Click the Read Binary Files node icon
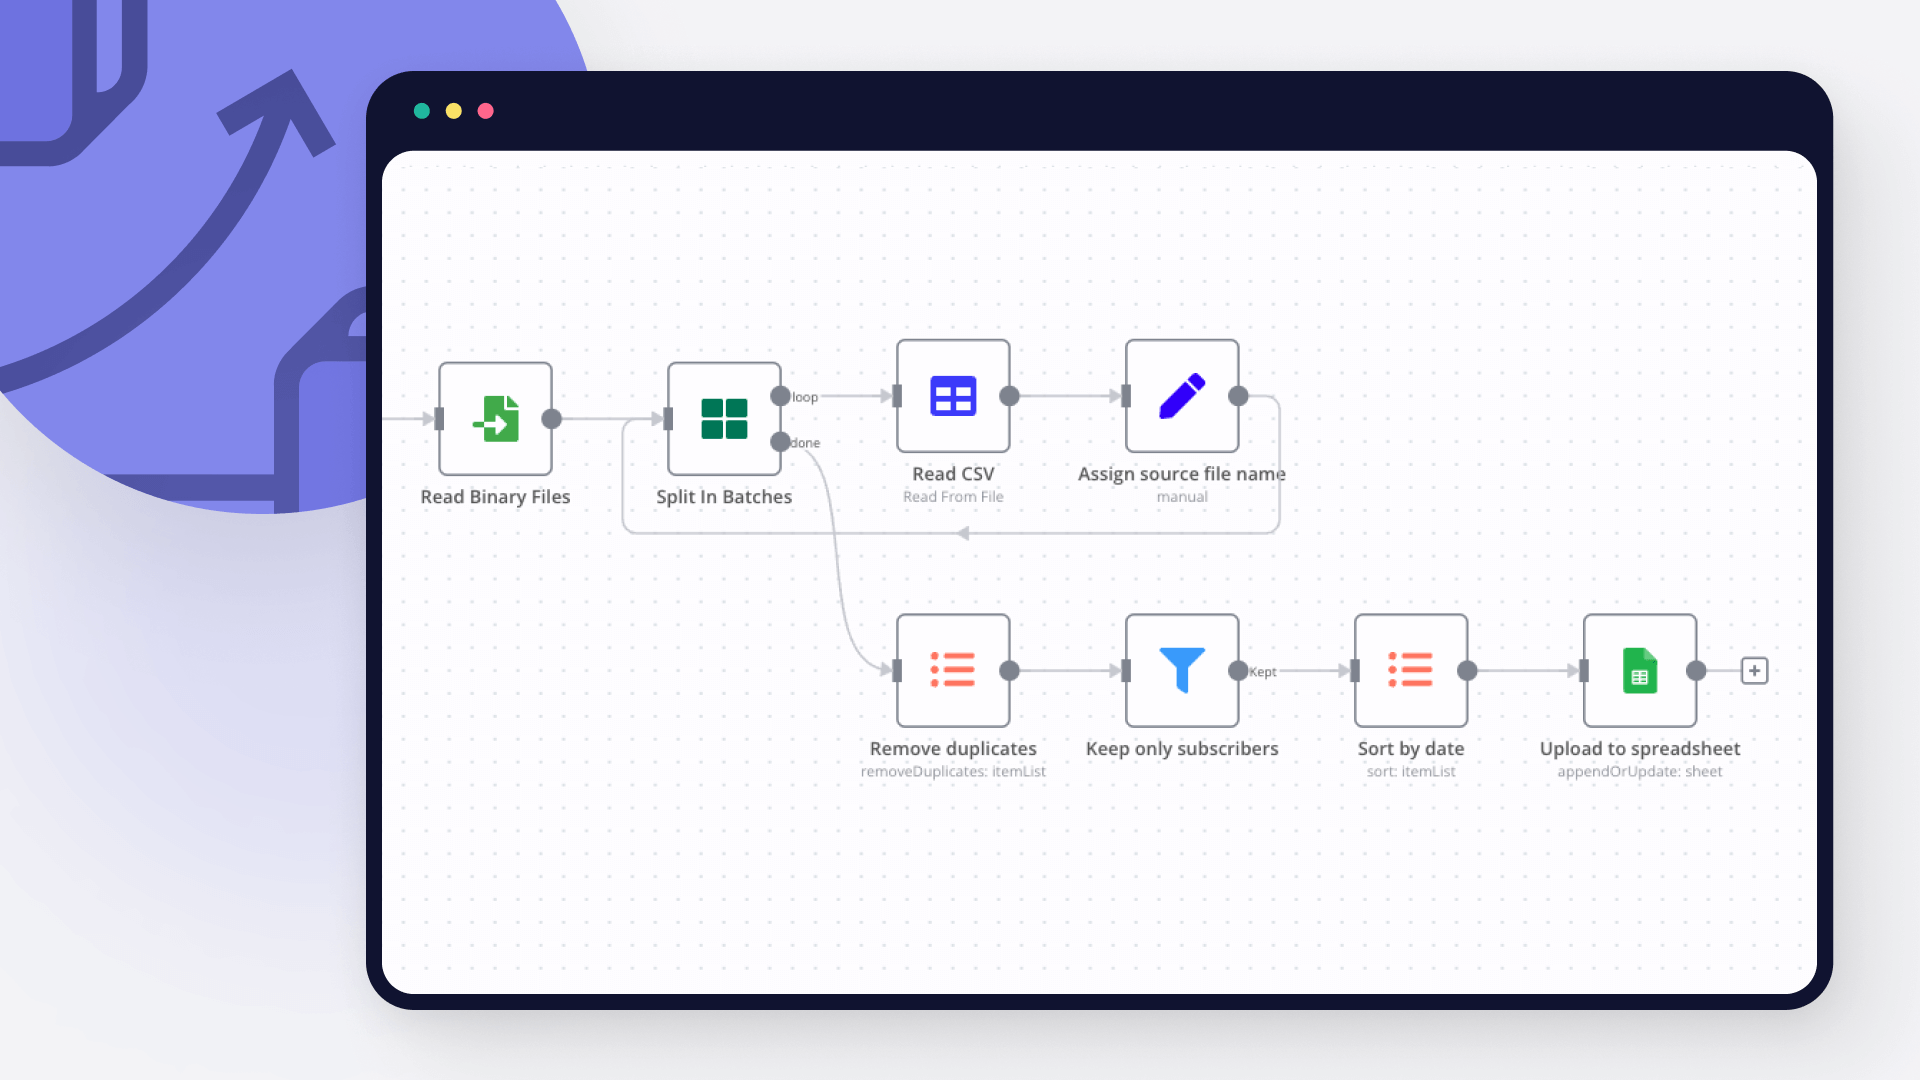The image size is (1920, 1080). point(496,418)
